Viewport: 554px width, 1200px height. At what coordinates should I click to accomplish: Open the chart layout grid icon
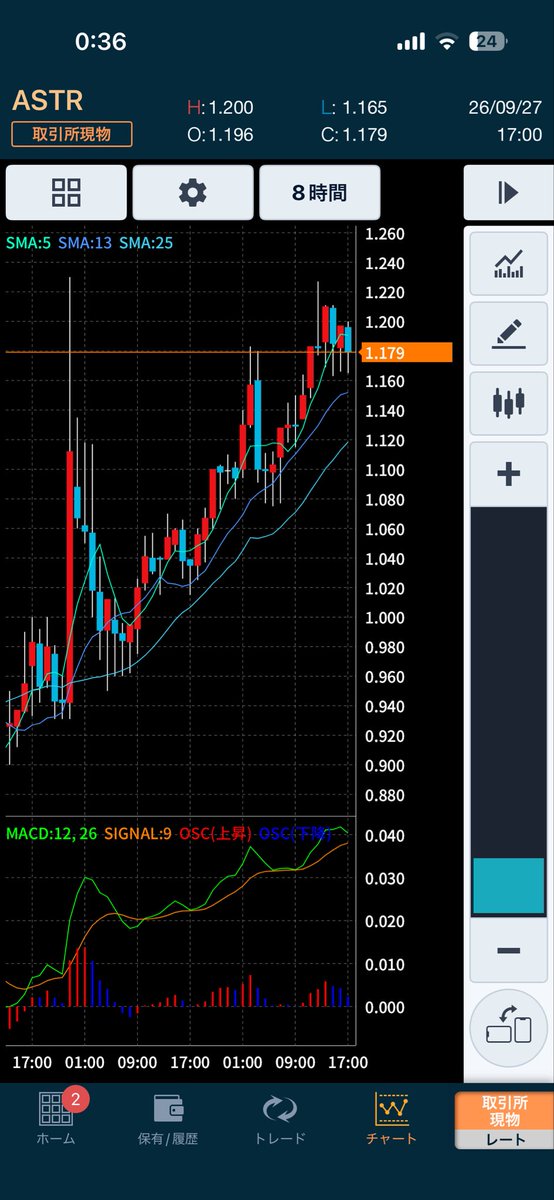(66, 193)
